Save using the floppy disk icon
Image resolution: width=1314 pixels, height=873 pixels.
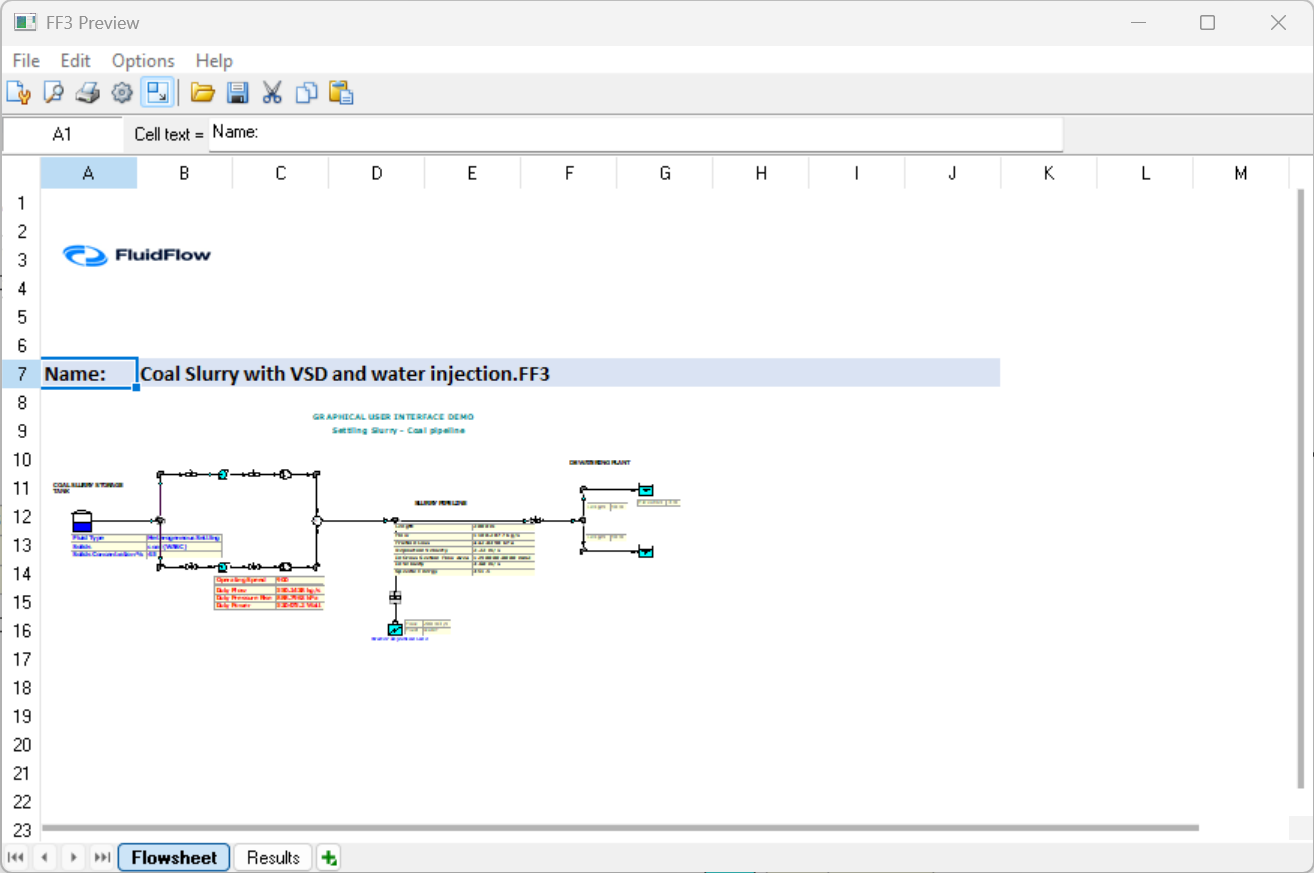pyautogui.click(x=238, y=93)
